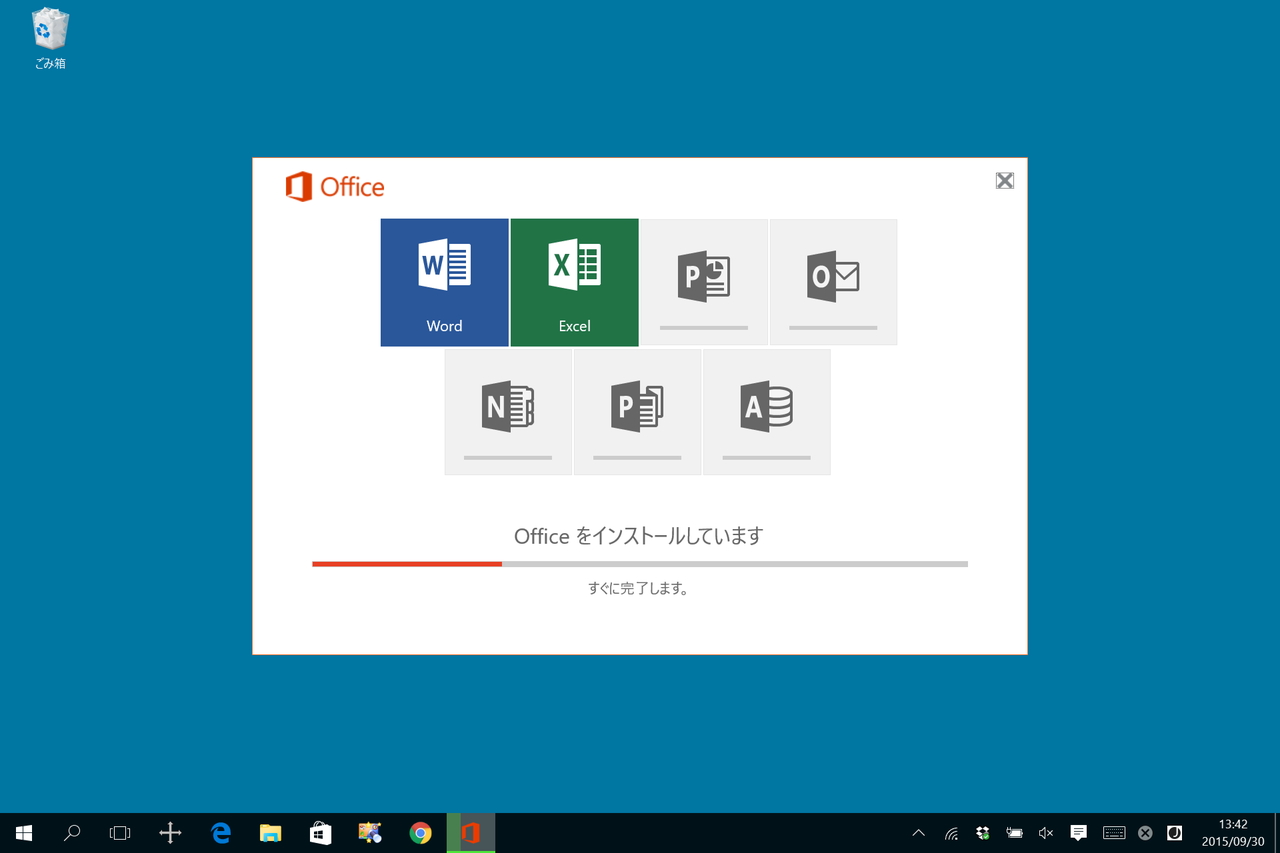Click the installation progress bar
Viewport: 1280px width, 853px height.
pos(640,563)
